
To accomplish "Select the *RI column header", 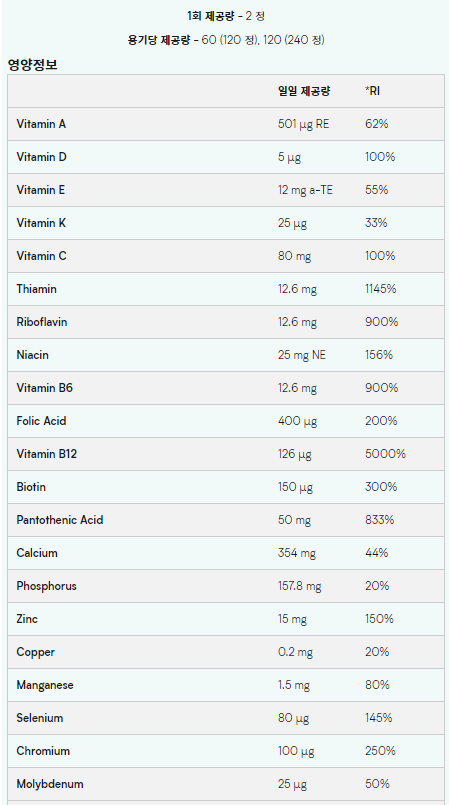I will pos(372,91).
